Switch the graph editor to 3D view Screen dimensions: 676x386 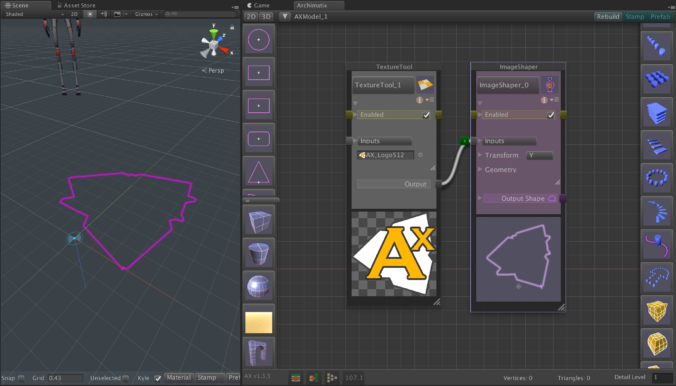coord(266,16)
